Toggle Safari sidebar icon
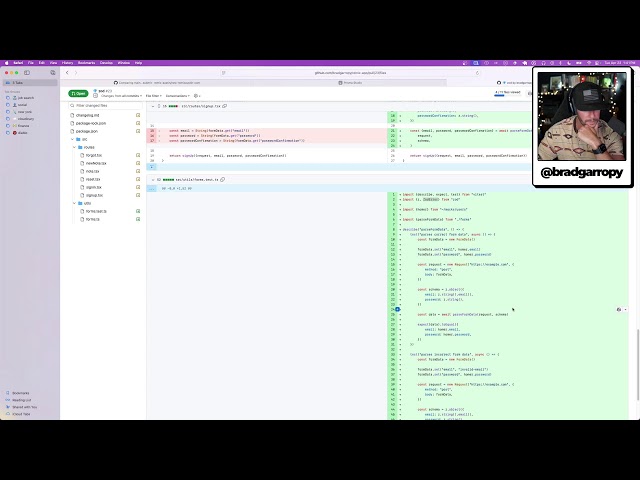 coord(27,73)
